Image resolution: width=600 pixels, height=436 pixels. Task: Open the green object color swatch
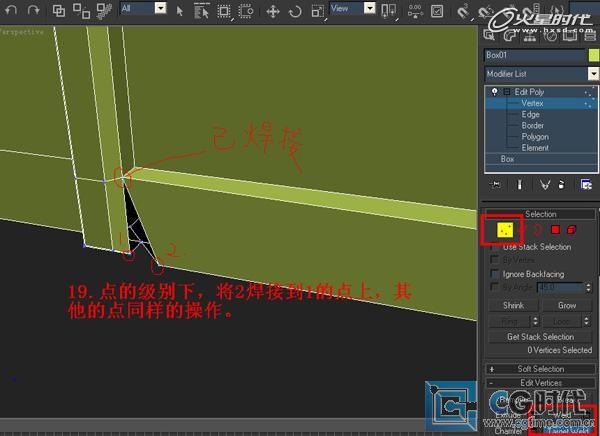tap(594, 56)
